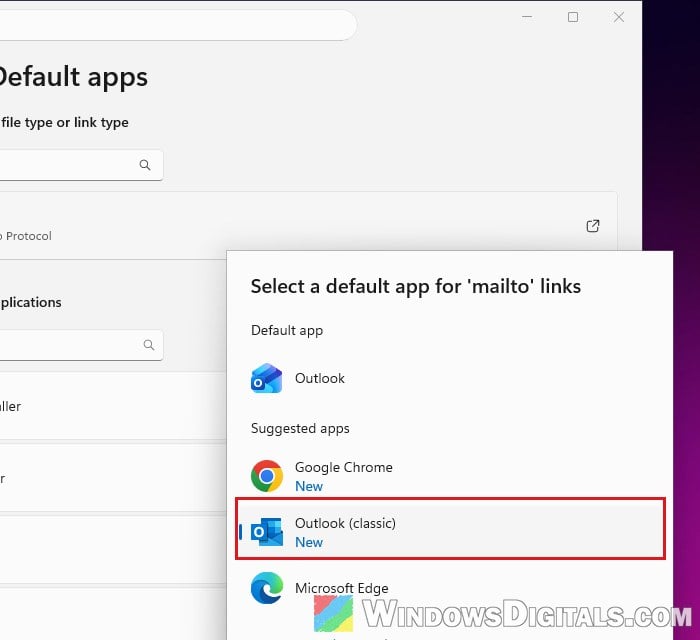Click 'New' label under Outlook (classic)
Viewport: 700px width, 640px height.
(x=309, y=542)
